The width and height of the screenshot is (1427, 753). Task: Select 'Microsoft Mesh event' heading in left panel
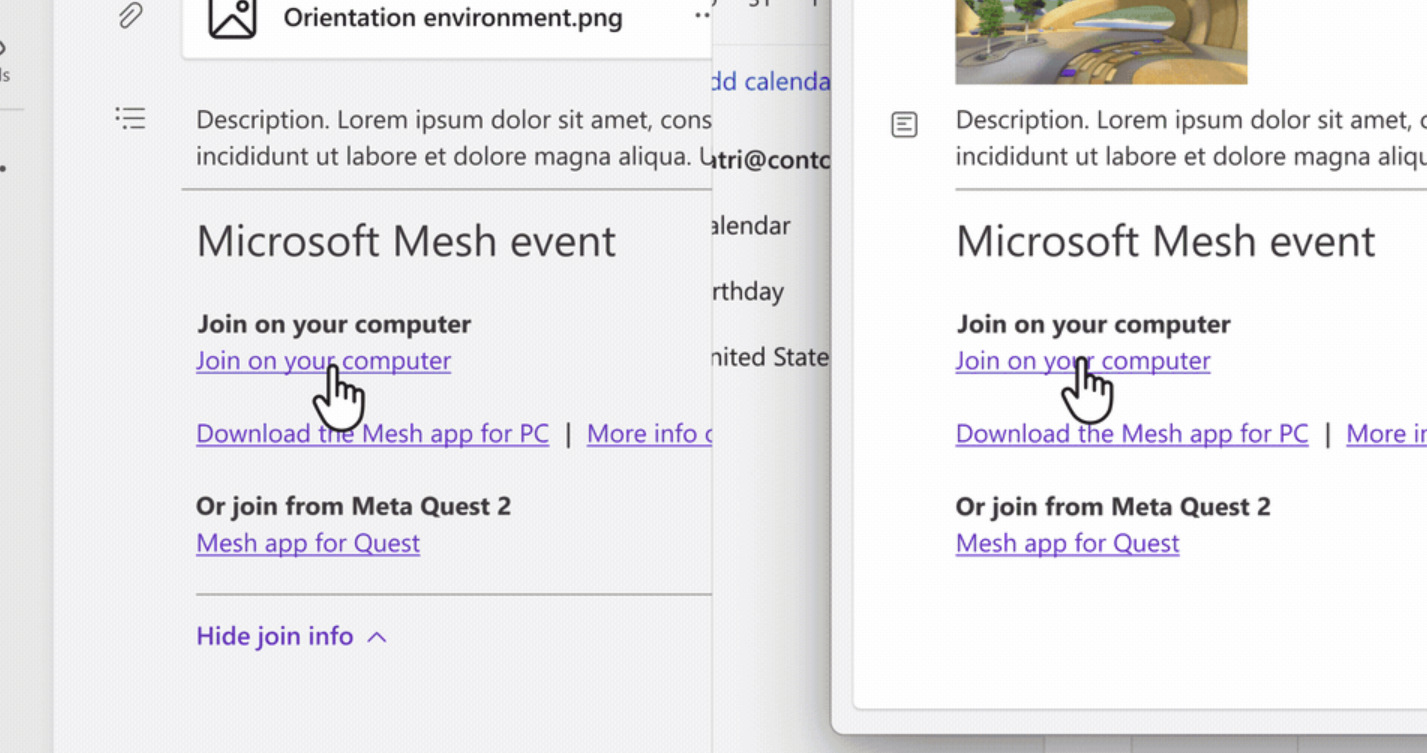[x=406, y=242]
